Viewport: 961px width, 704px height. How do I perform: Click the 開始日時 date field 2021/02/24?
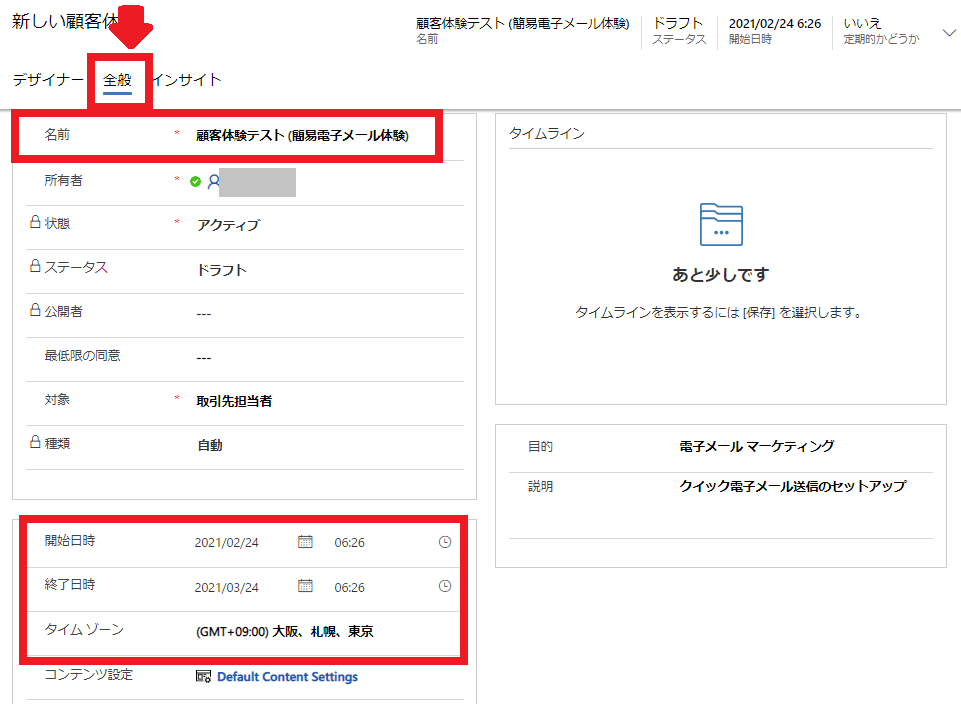click(x=227, y=543)
